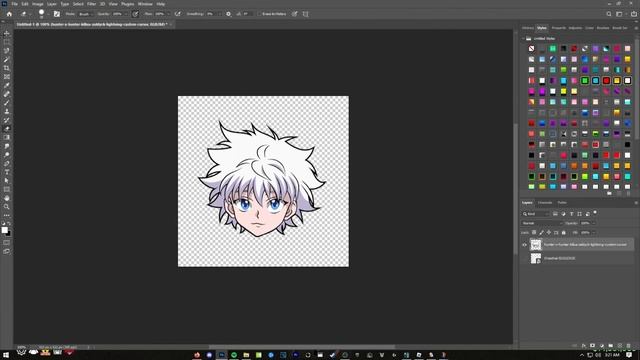640x360 pixels.
Task: Filter layers by pixel layers
Action: tap(555, 214)
